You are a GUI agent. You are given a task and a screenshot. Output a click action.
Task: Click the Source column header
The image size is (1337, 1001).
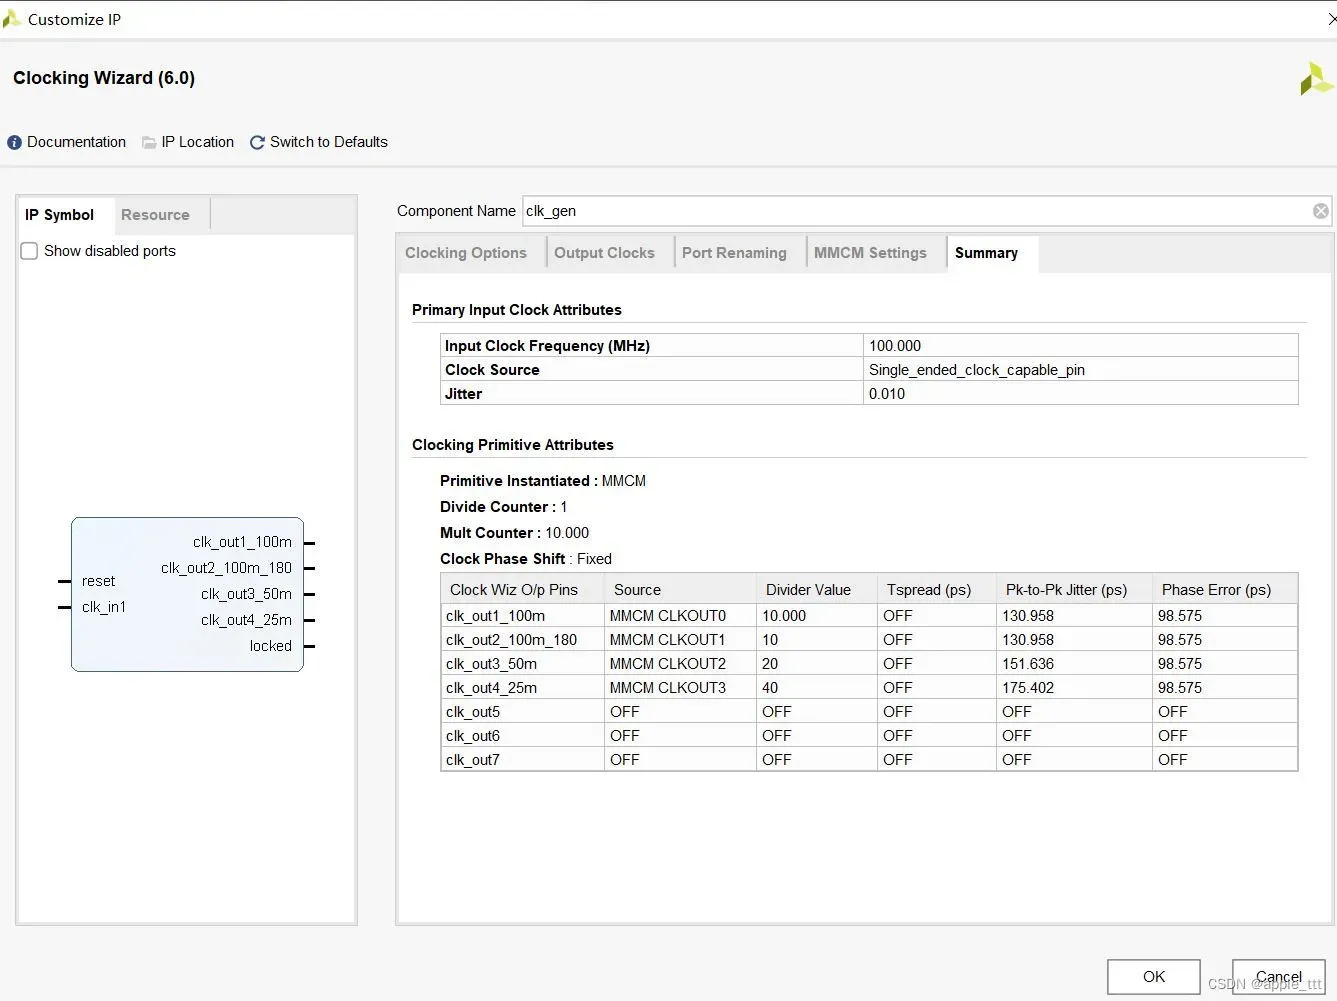point(681,589)
